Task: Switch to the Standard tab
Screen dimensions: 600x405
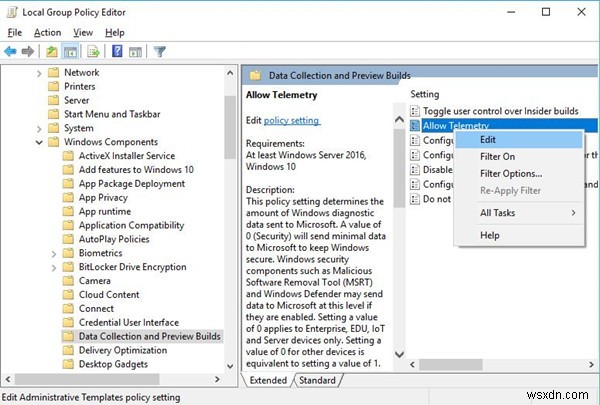Action: tap(316, 380)
